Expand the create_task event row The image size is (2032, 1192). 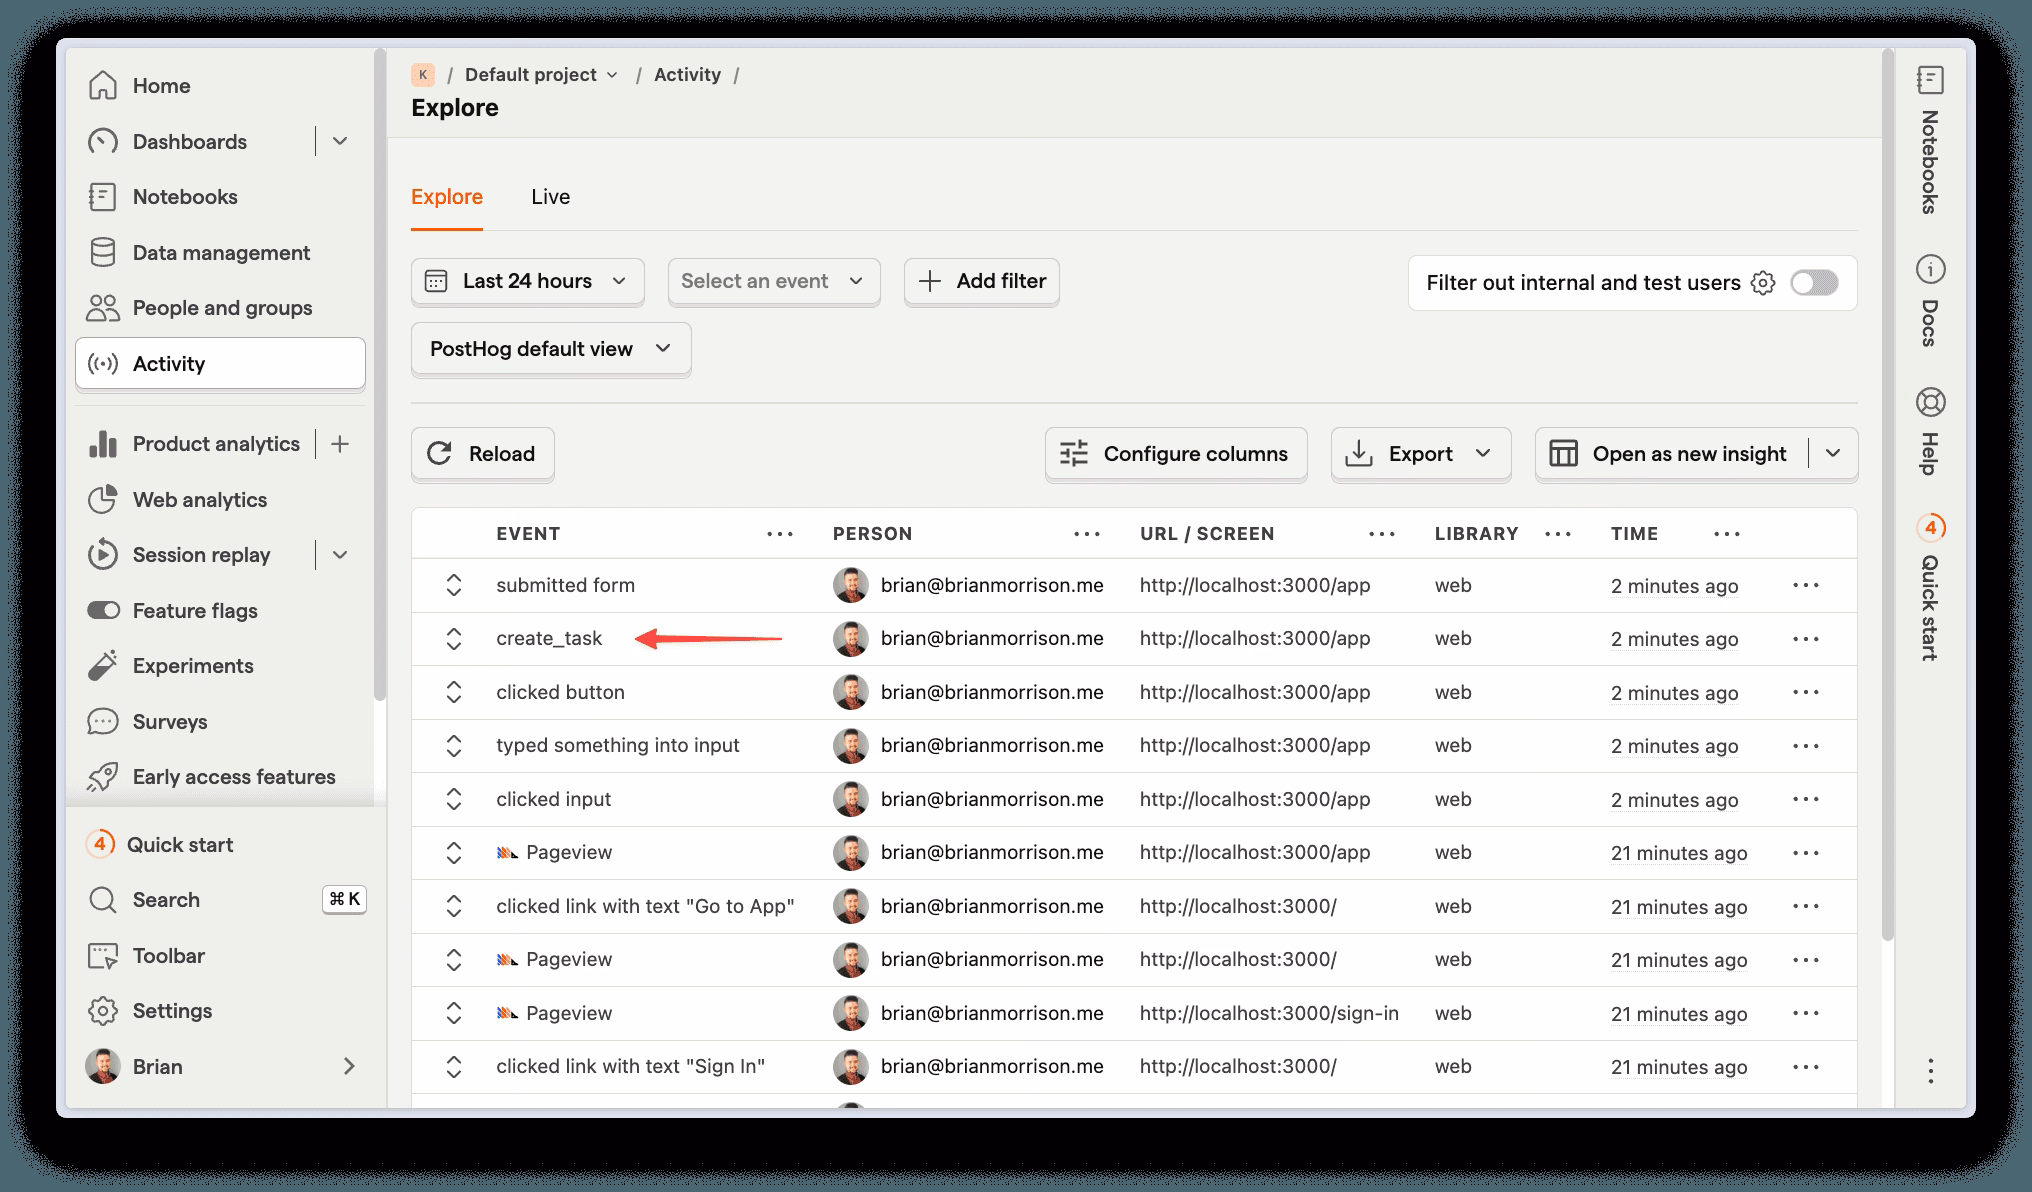(454, 638)
